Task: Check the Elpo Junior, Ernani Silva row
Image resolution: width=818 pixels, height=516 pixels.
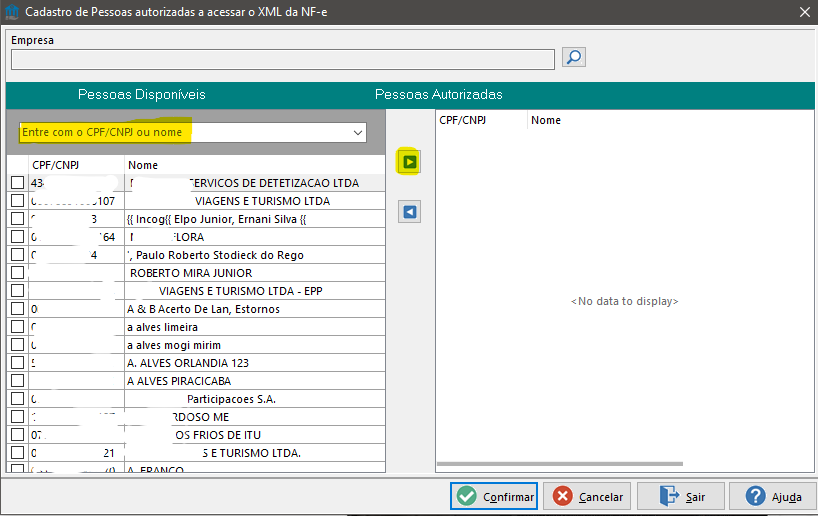Action: (x=18, y=219)
